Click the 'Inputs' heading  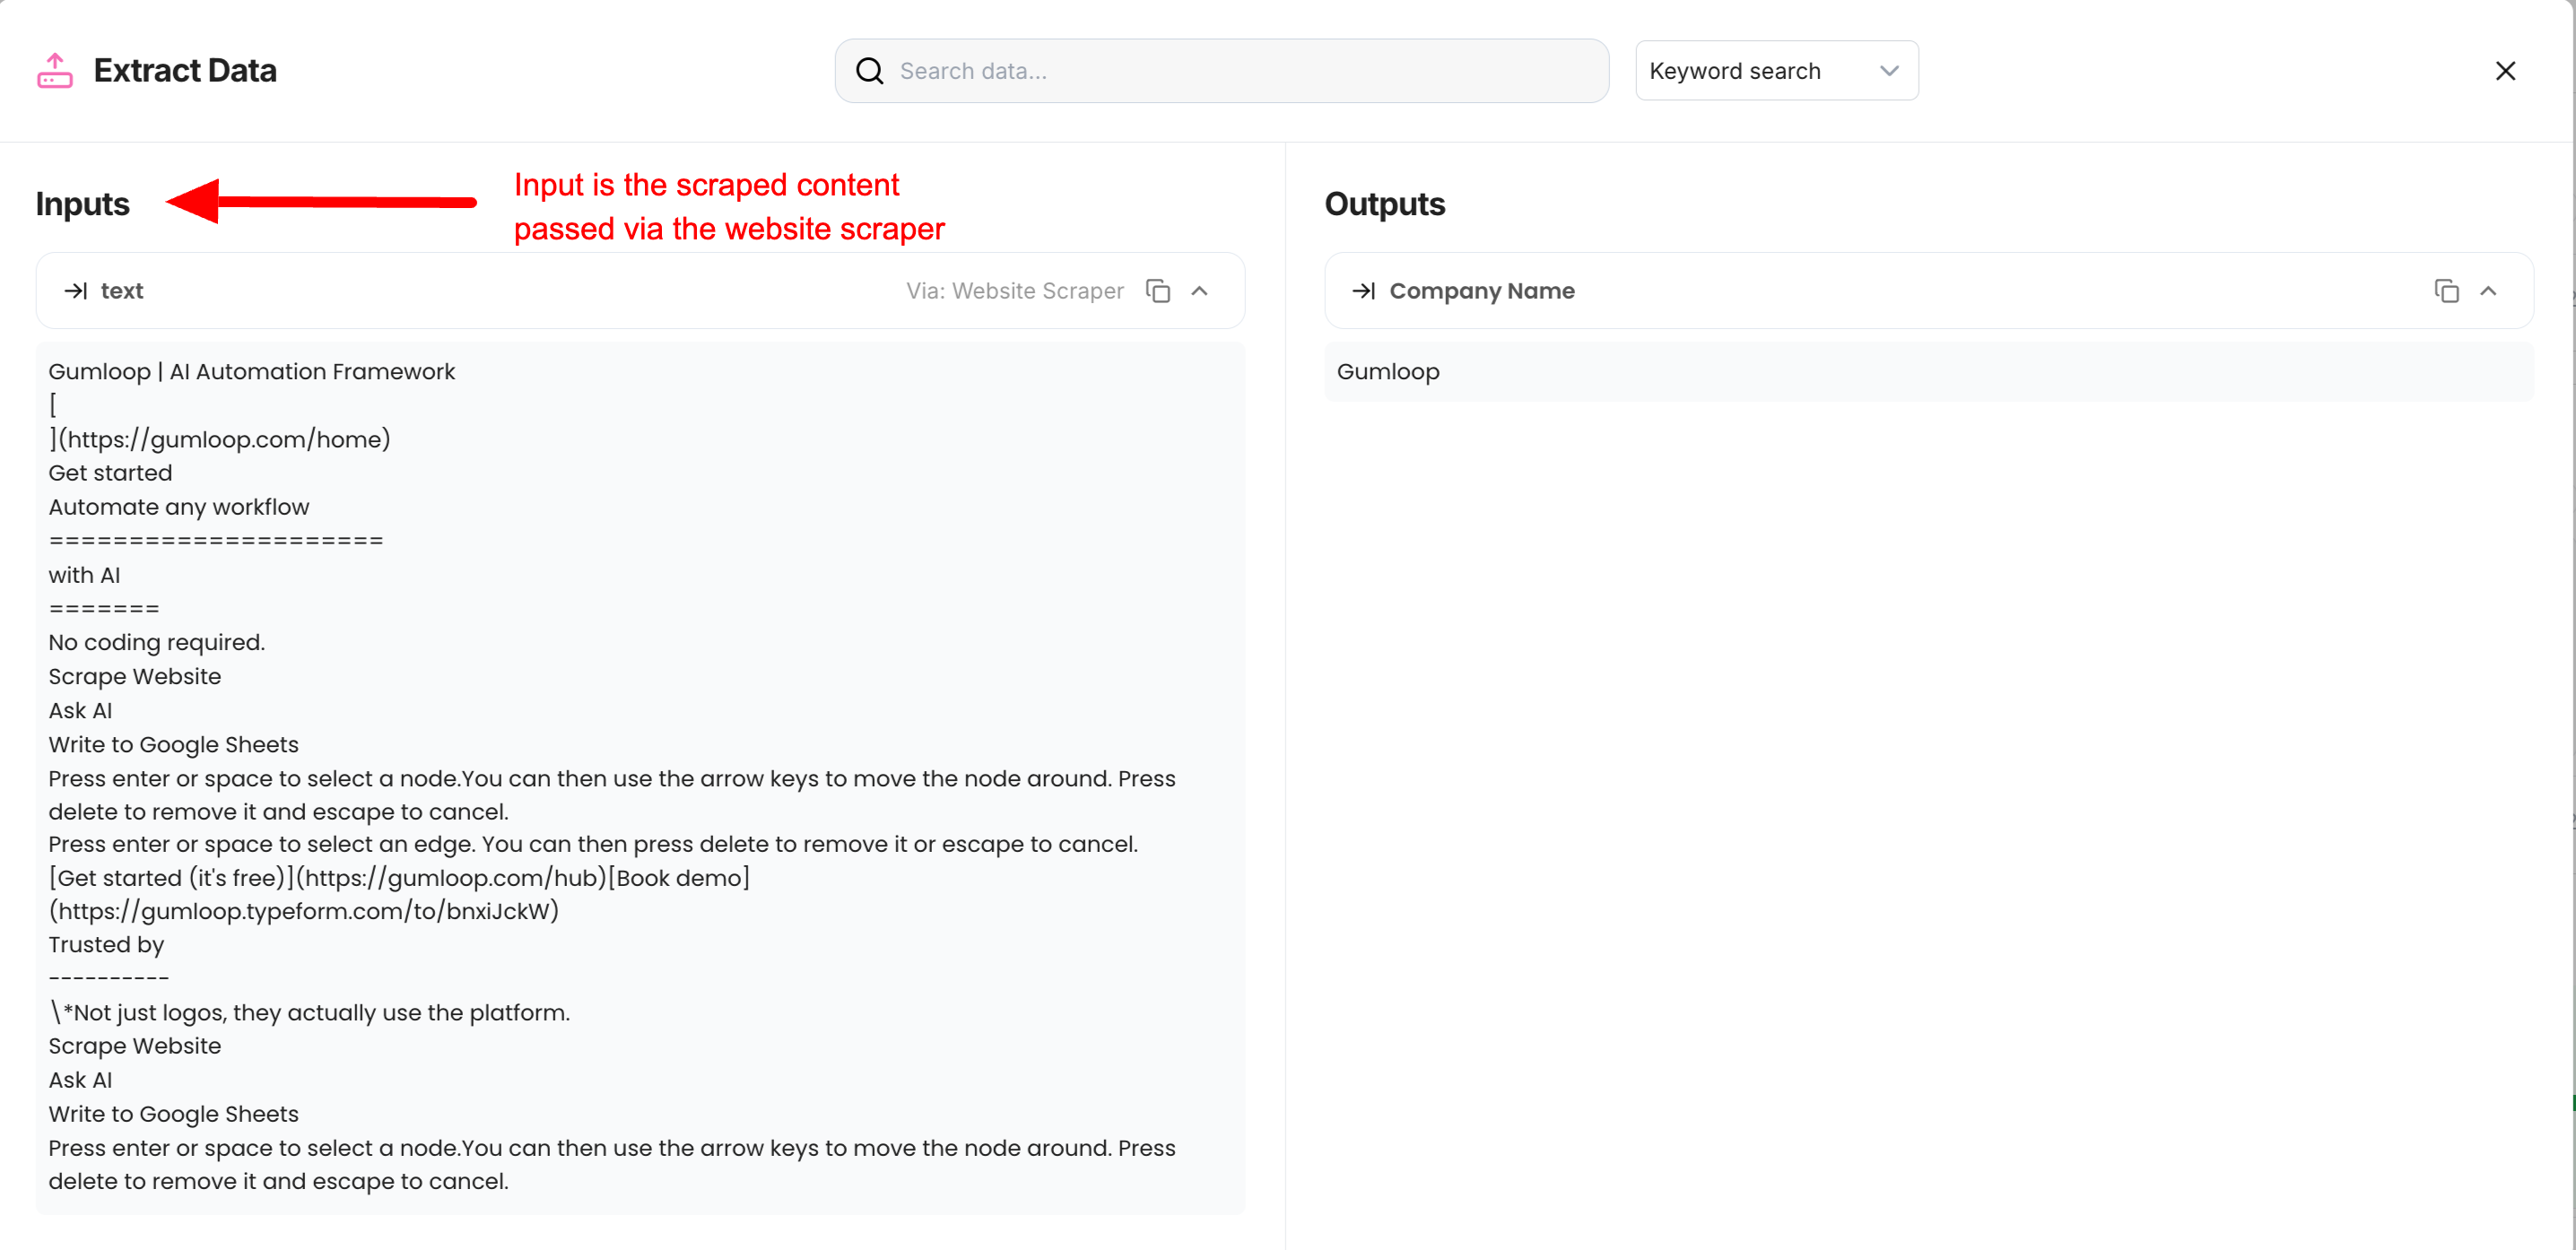82,204
